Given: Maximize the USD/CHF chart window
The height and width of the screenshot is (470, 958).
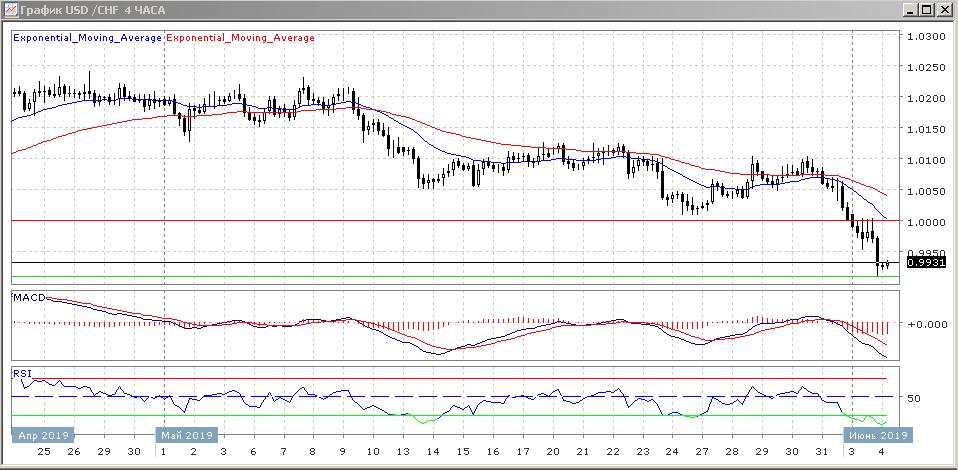Looking at the screenshot, I should tap(927, 10).
